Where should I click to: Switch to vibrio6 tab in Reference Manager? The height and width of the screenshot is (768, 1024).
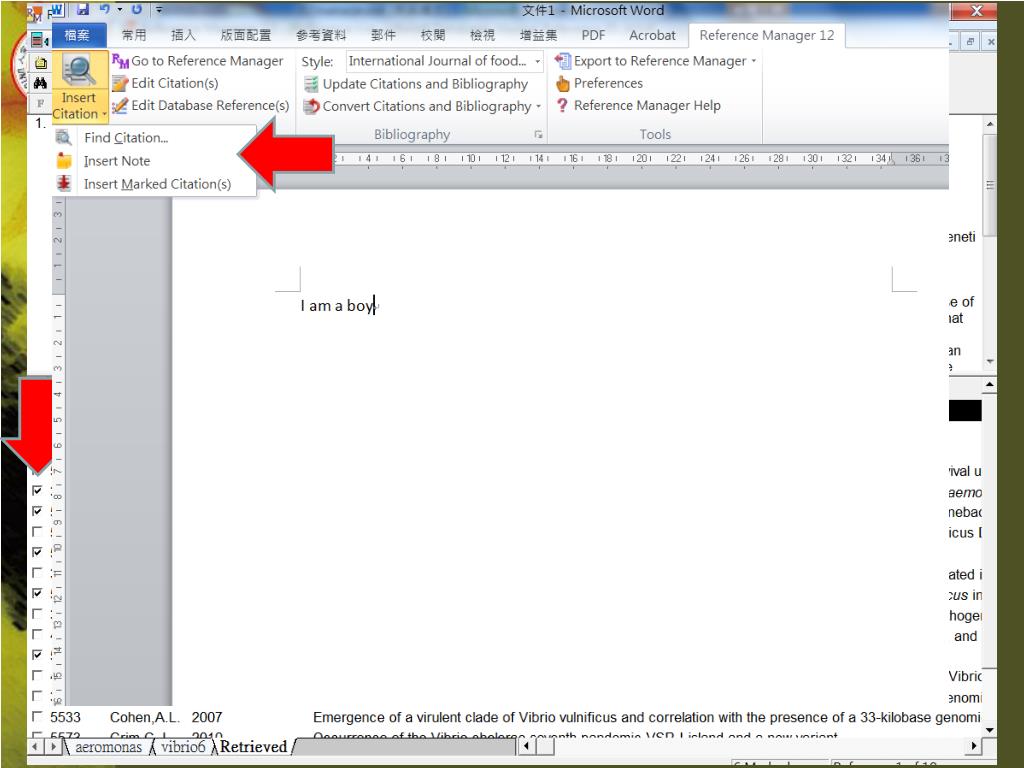pos(183,746)
